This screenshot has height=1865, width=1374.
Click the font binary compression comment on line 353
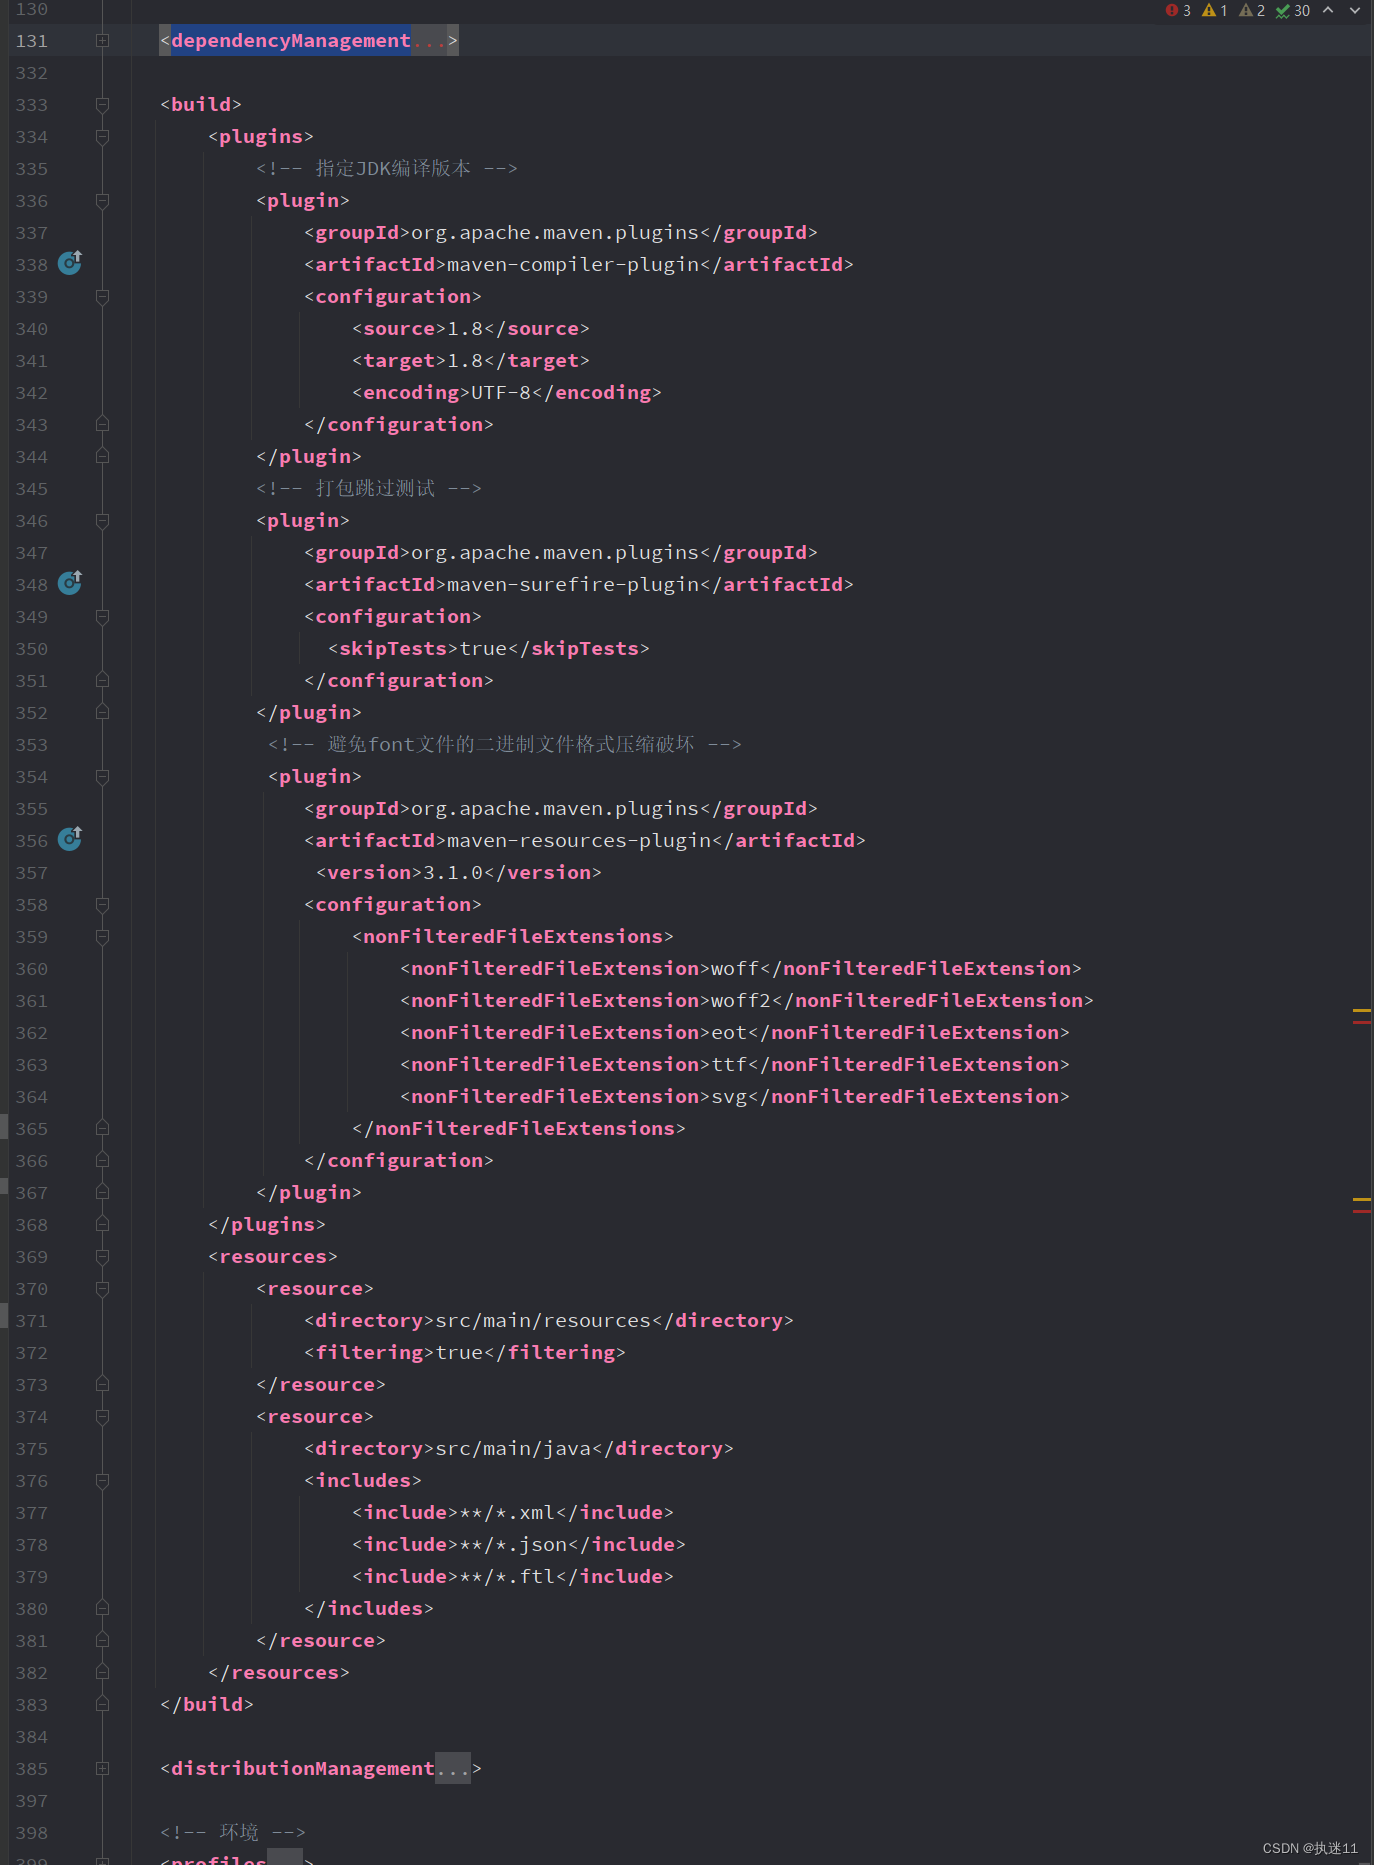[505, 745]
